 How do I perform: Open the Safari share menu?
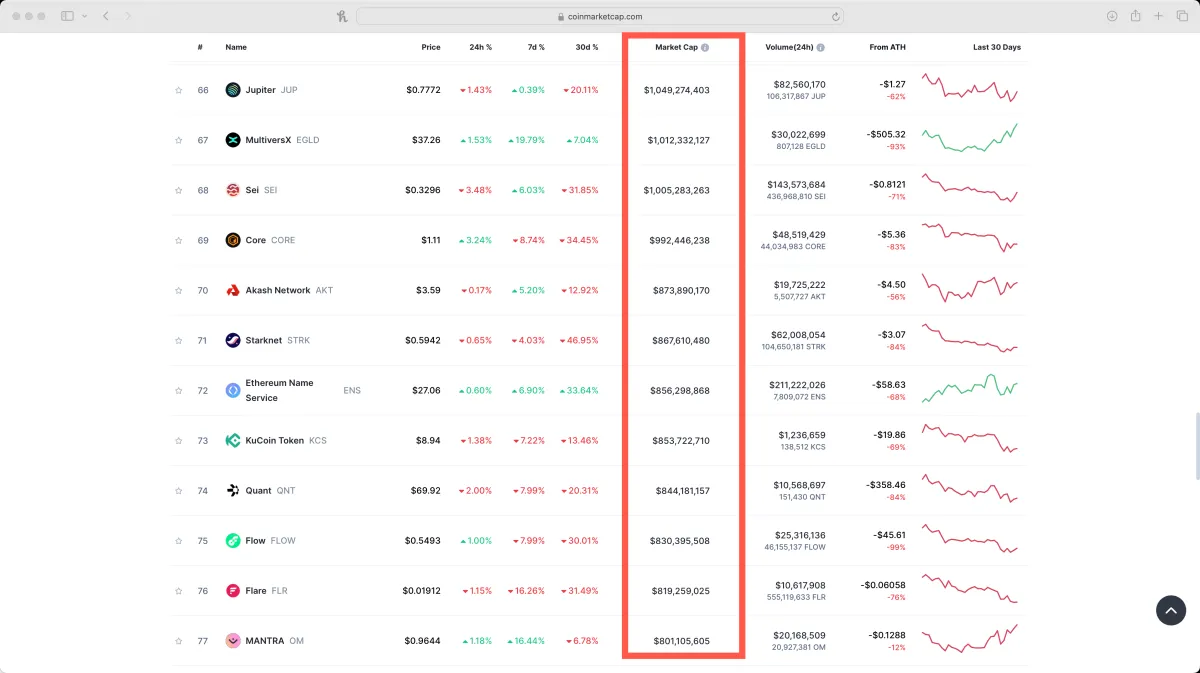click(1136, 16)
